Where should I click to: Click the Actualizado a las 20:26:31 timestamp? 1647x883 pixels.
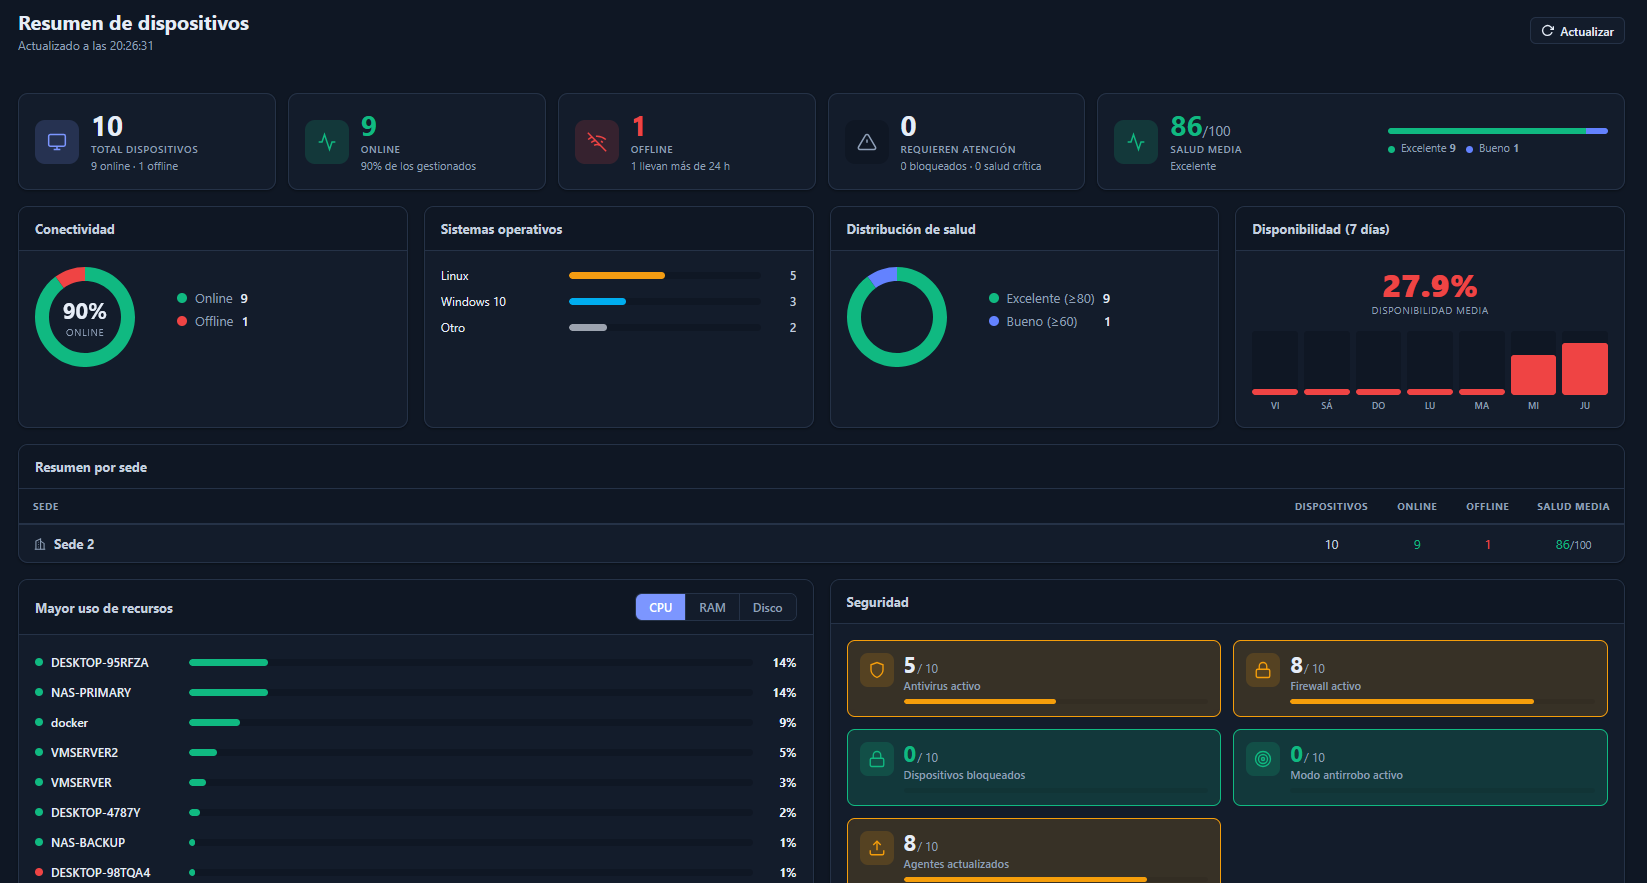pyautogui.click(x=86, y=46)
